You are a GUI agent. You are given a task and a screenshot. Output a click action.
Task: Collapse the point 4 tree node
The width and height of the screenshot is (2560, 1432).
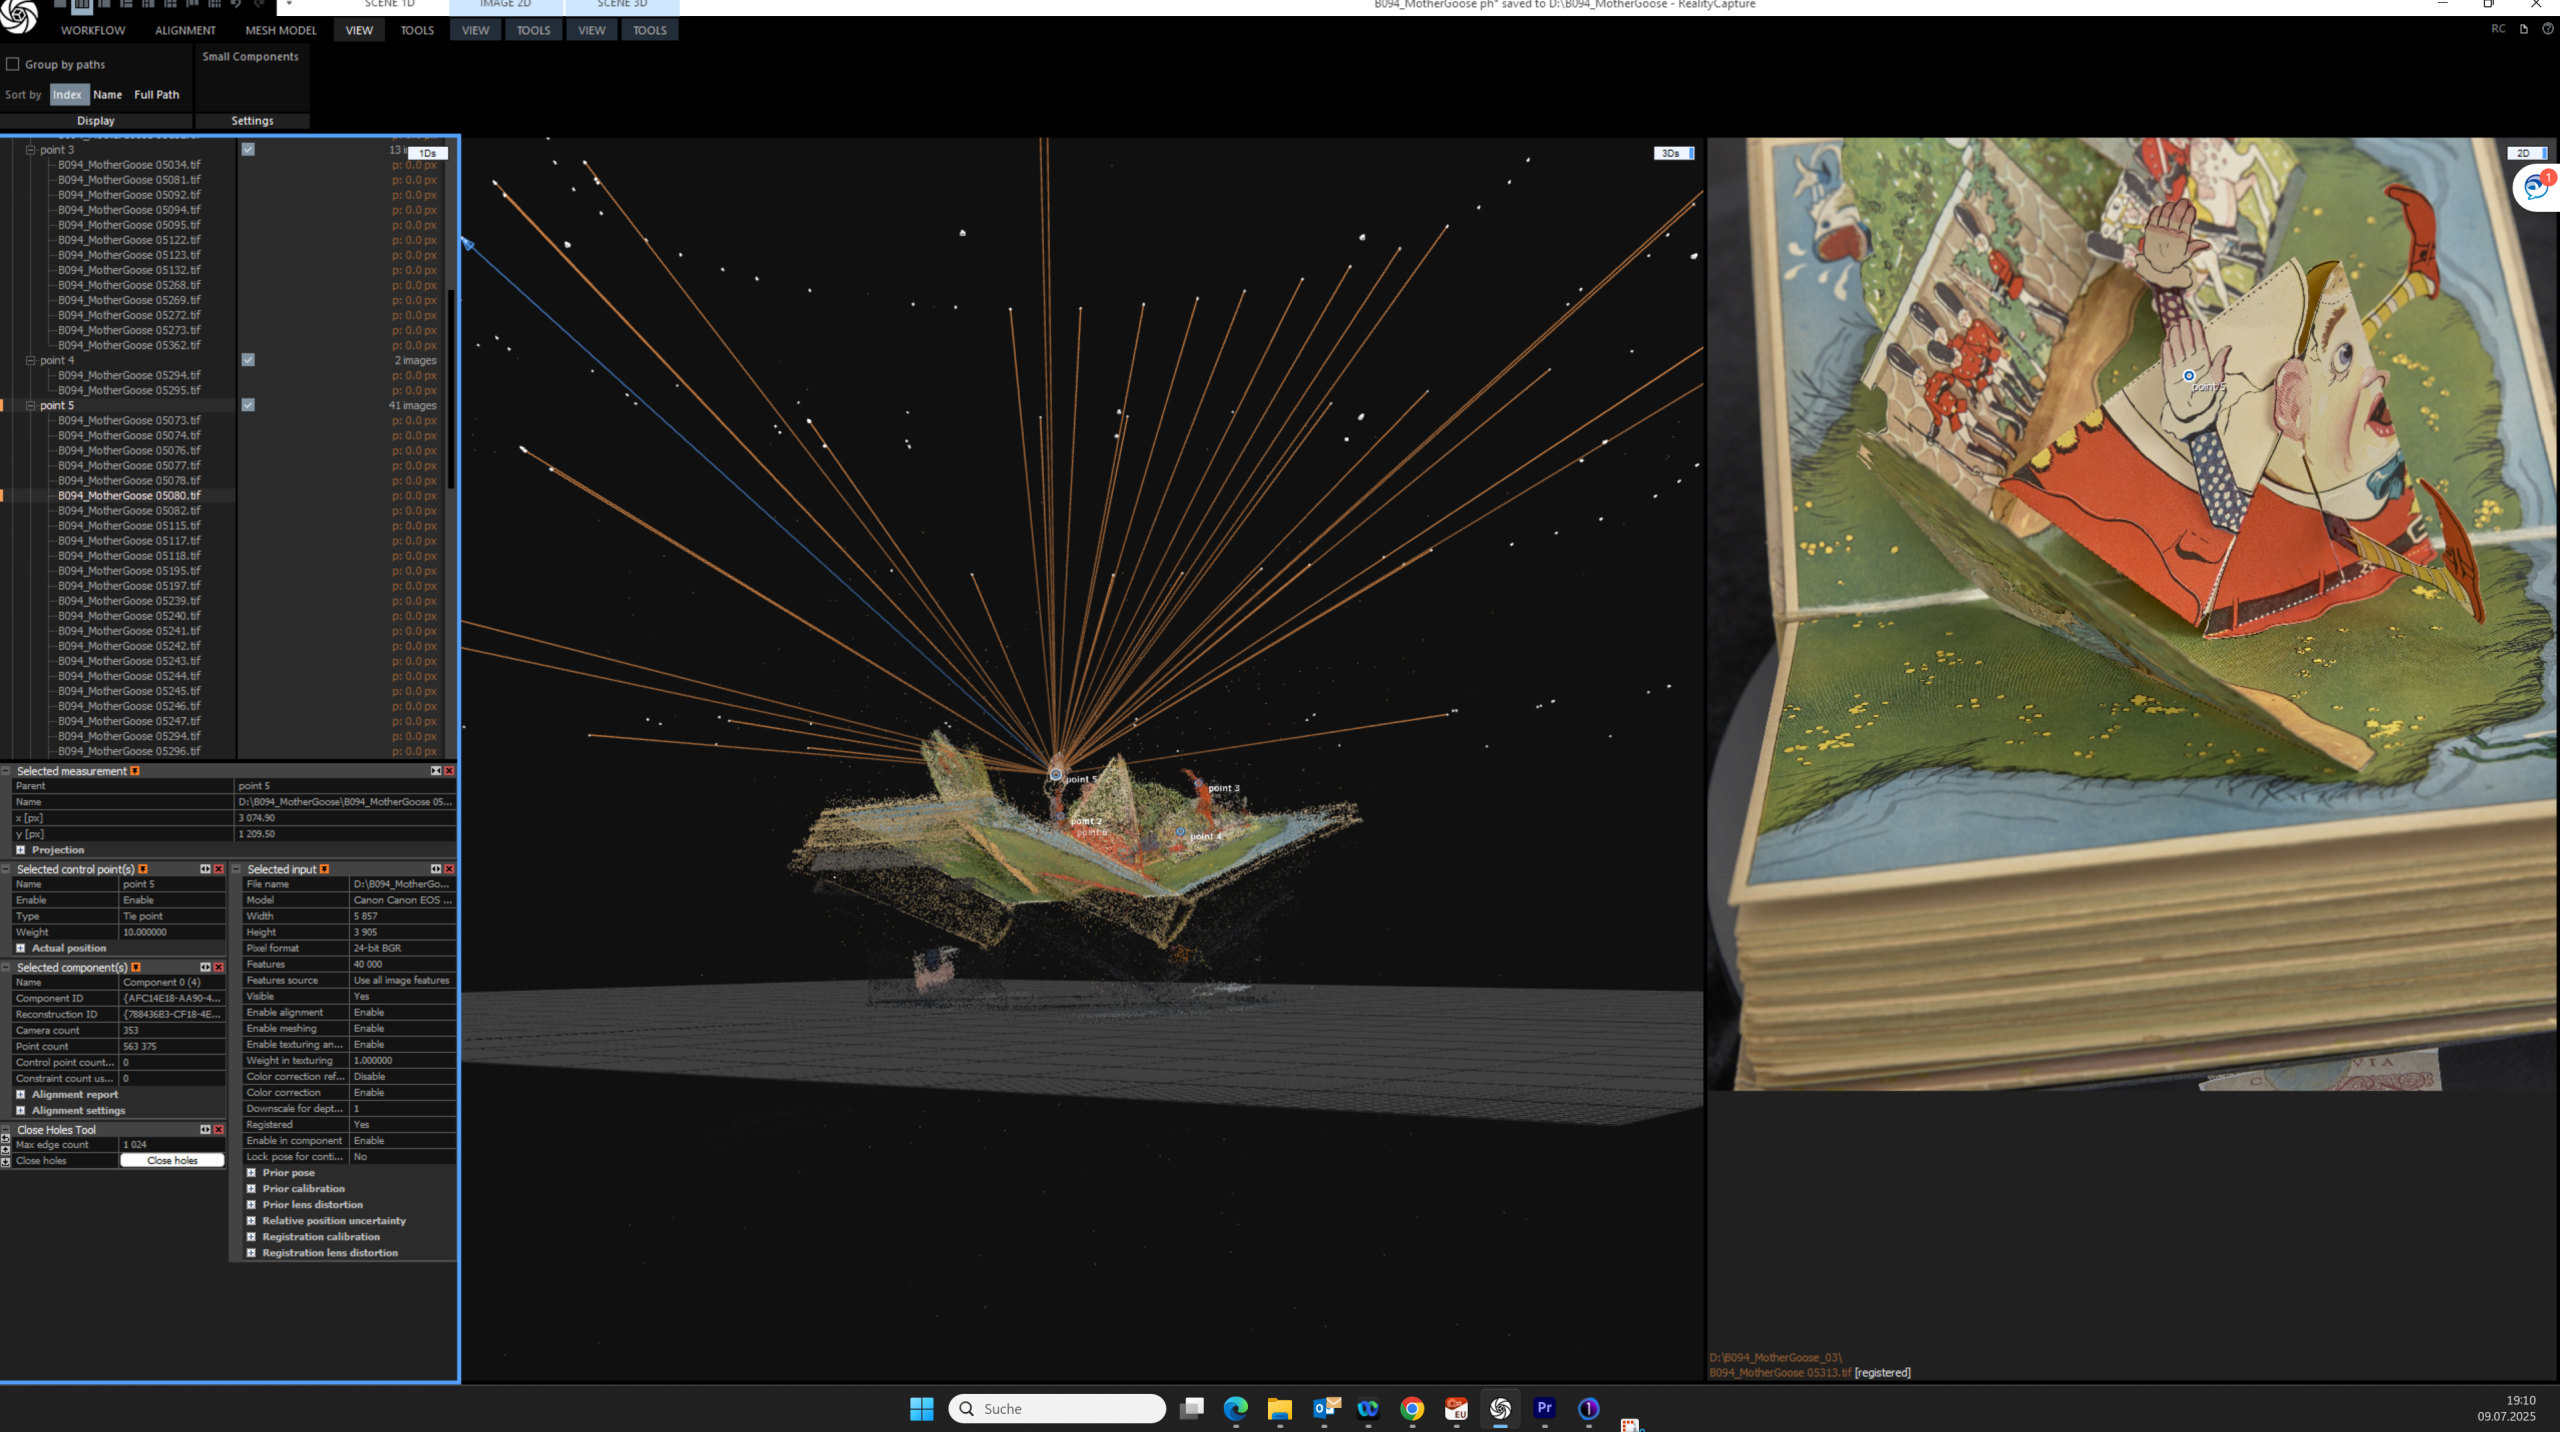tap(31, 360)
